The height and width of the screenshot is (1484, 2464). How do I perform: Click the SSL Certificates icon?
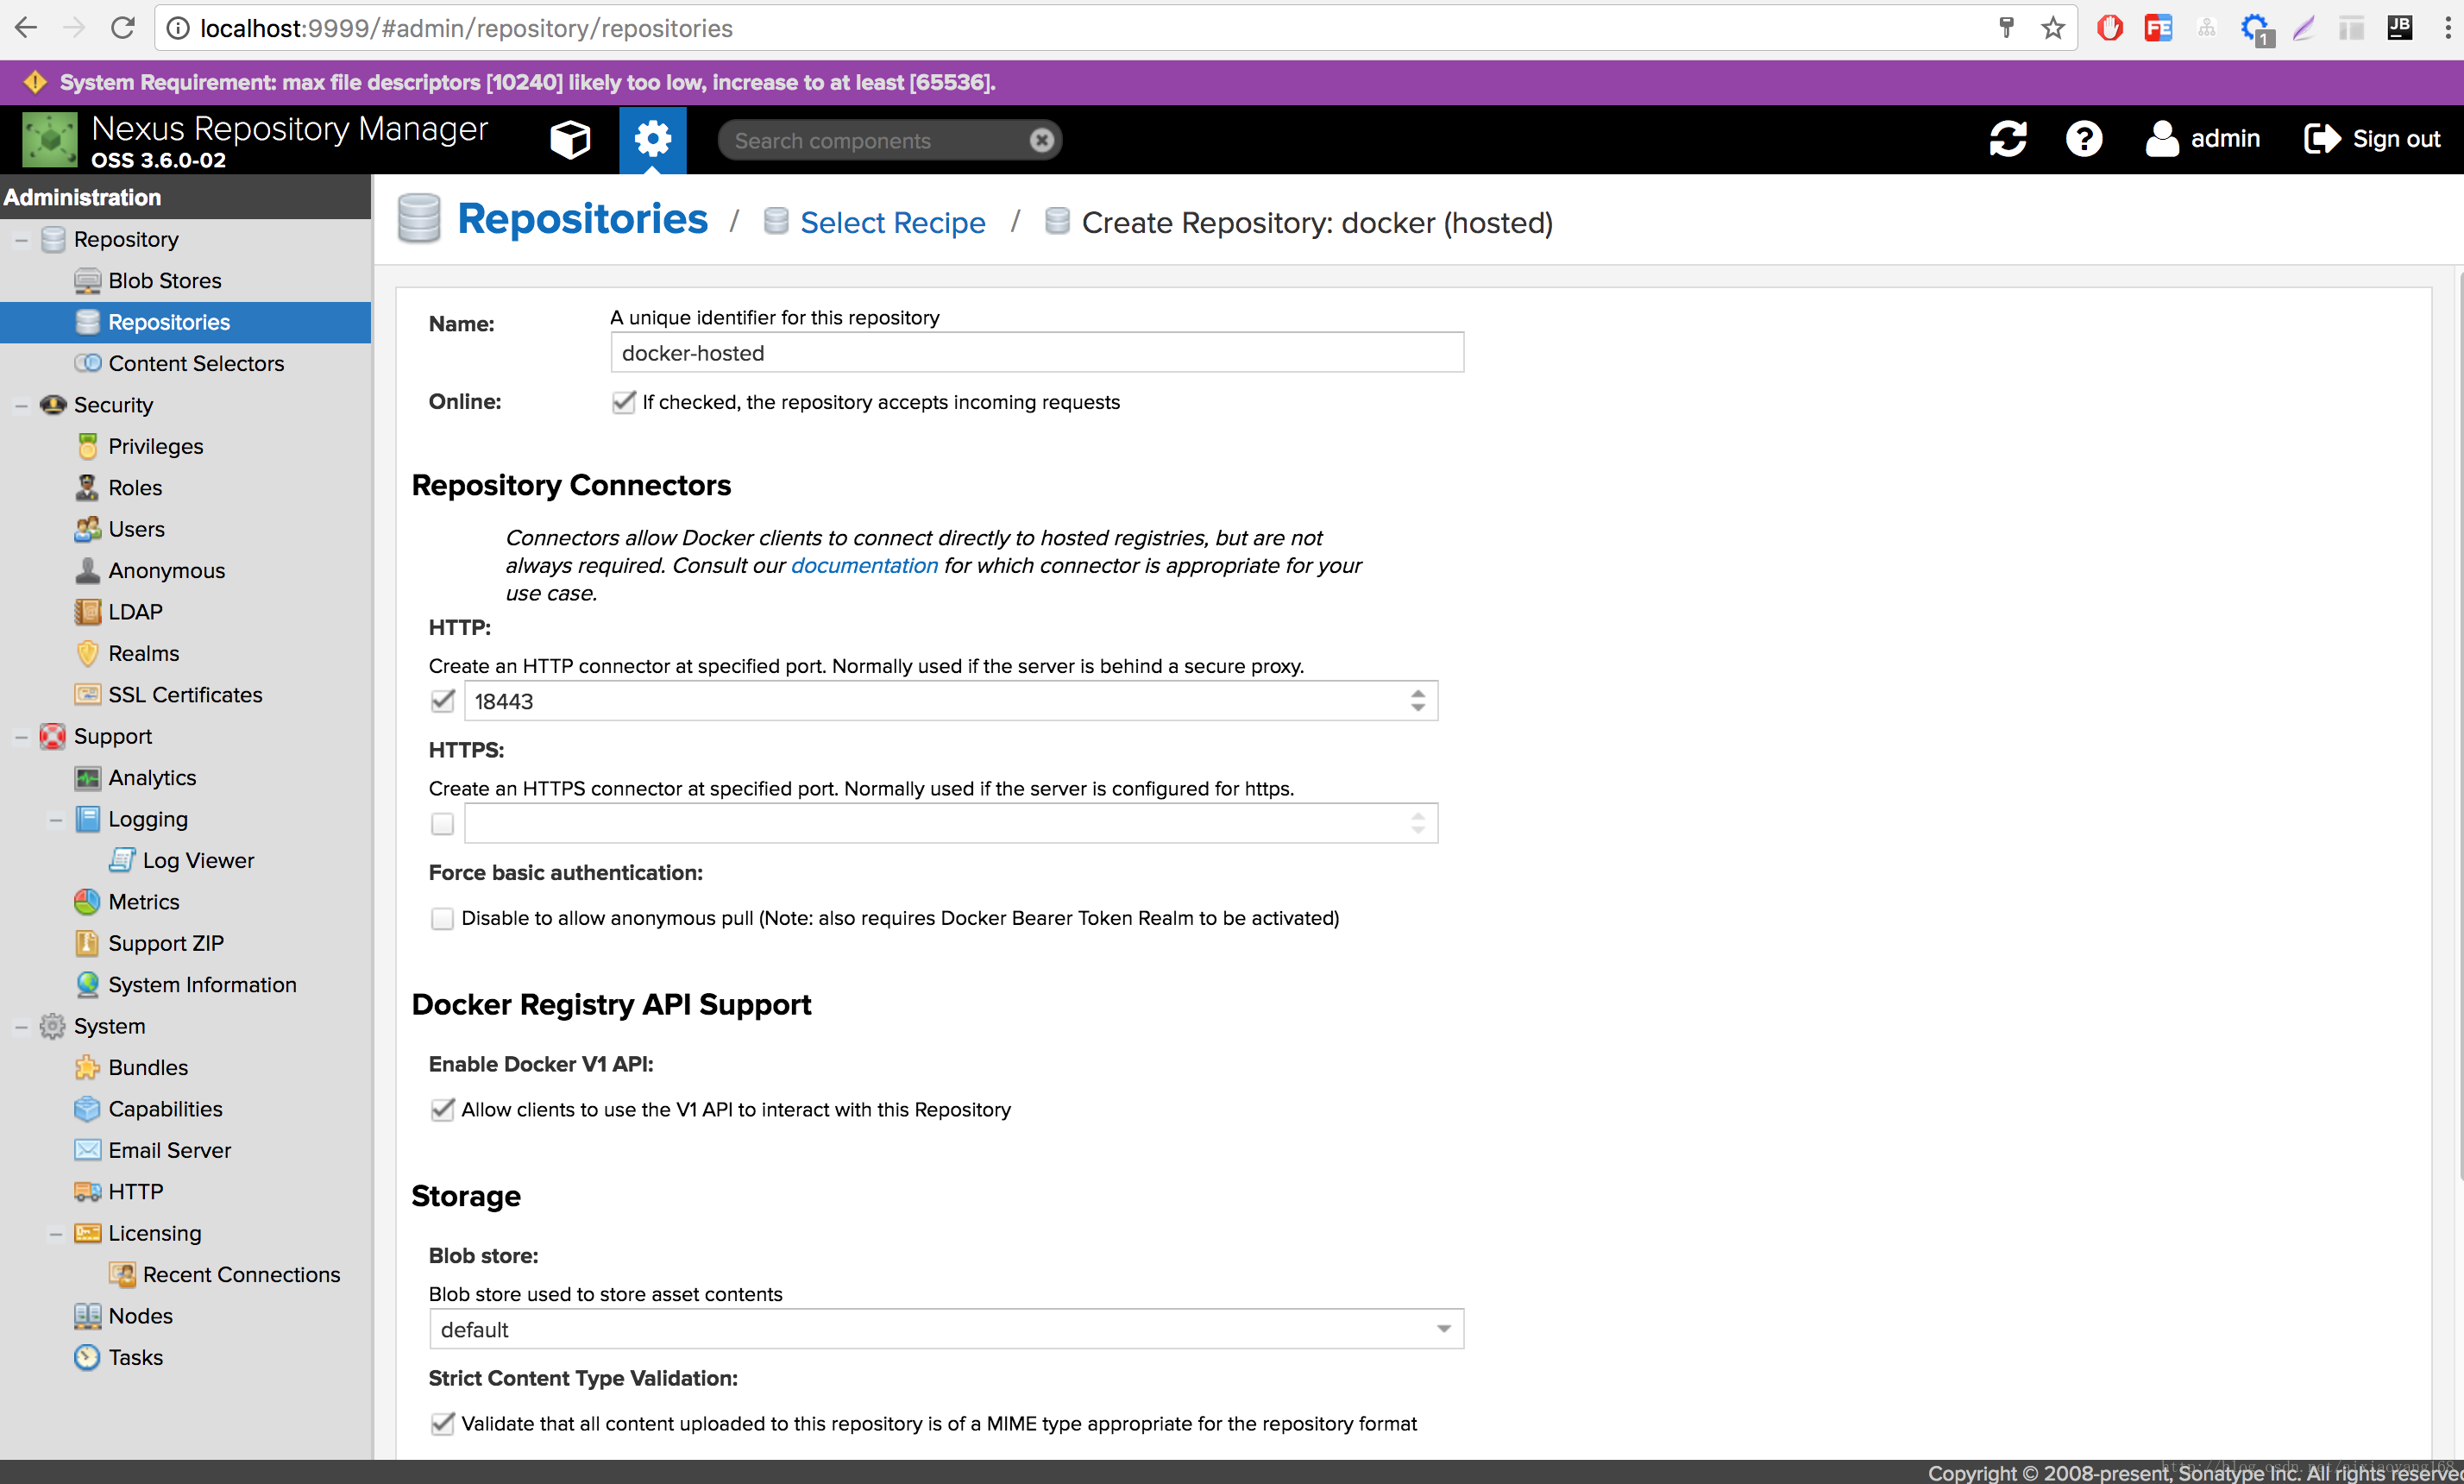pos(87,695)
